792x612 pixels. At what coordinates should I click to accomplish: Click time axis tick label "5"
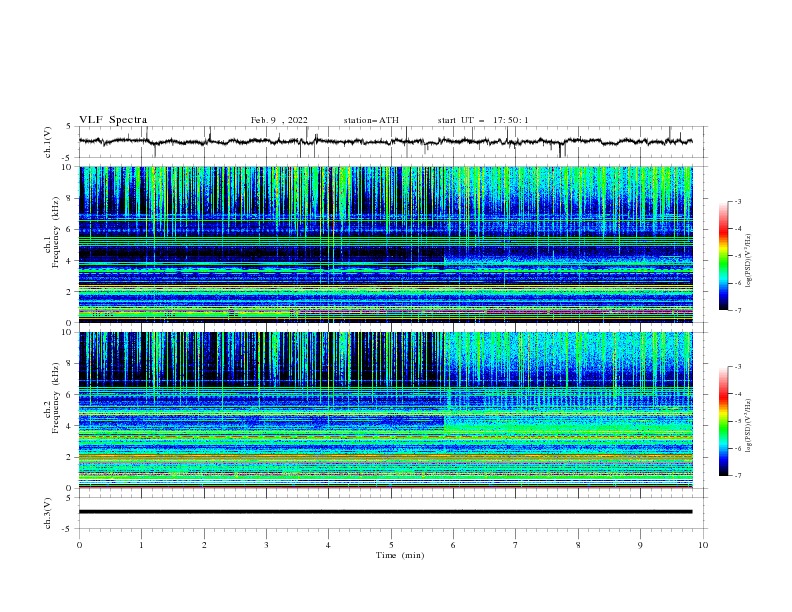391,545
